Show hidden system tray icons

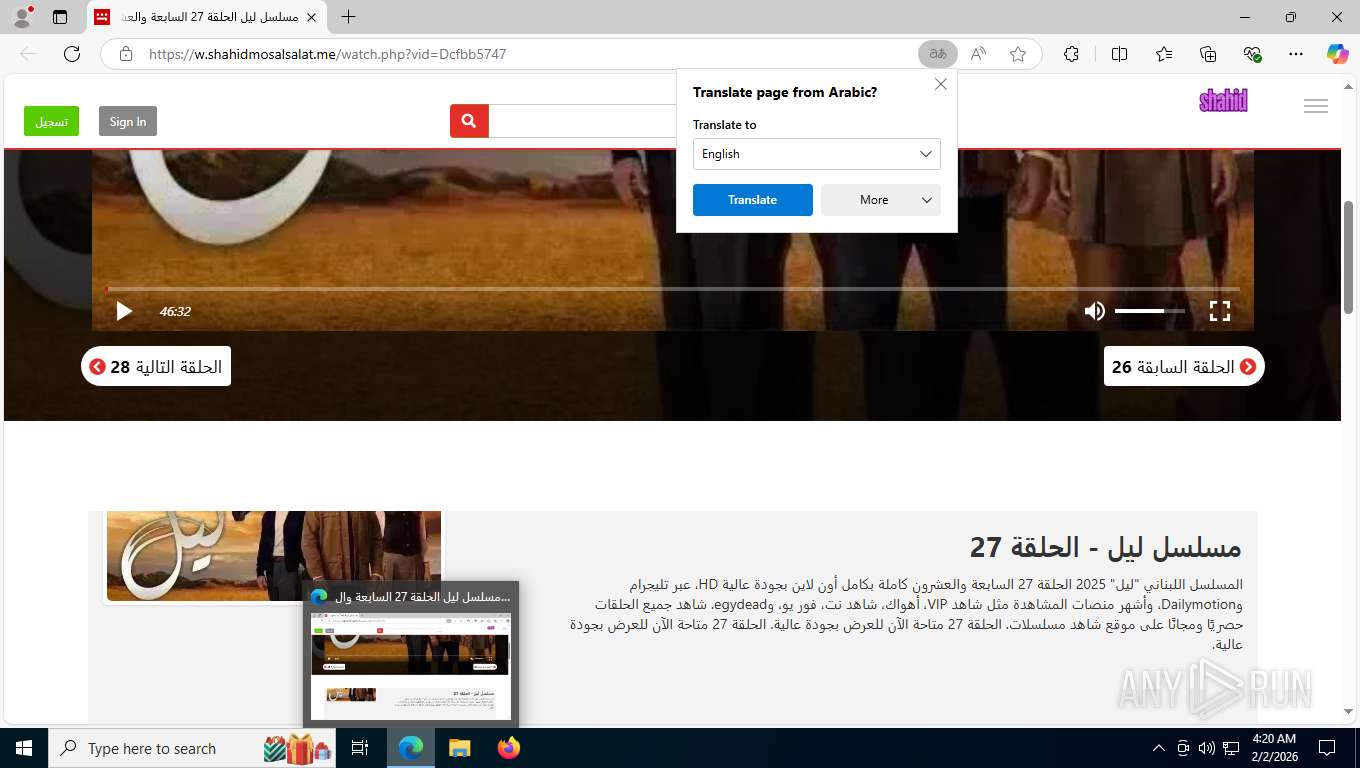(1159, 748)
